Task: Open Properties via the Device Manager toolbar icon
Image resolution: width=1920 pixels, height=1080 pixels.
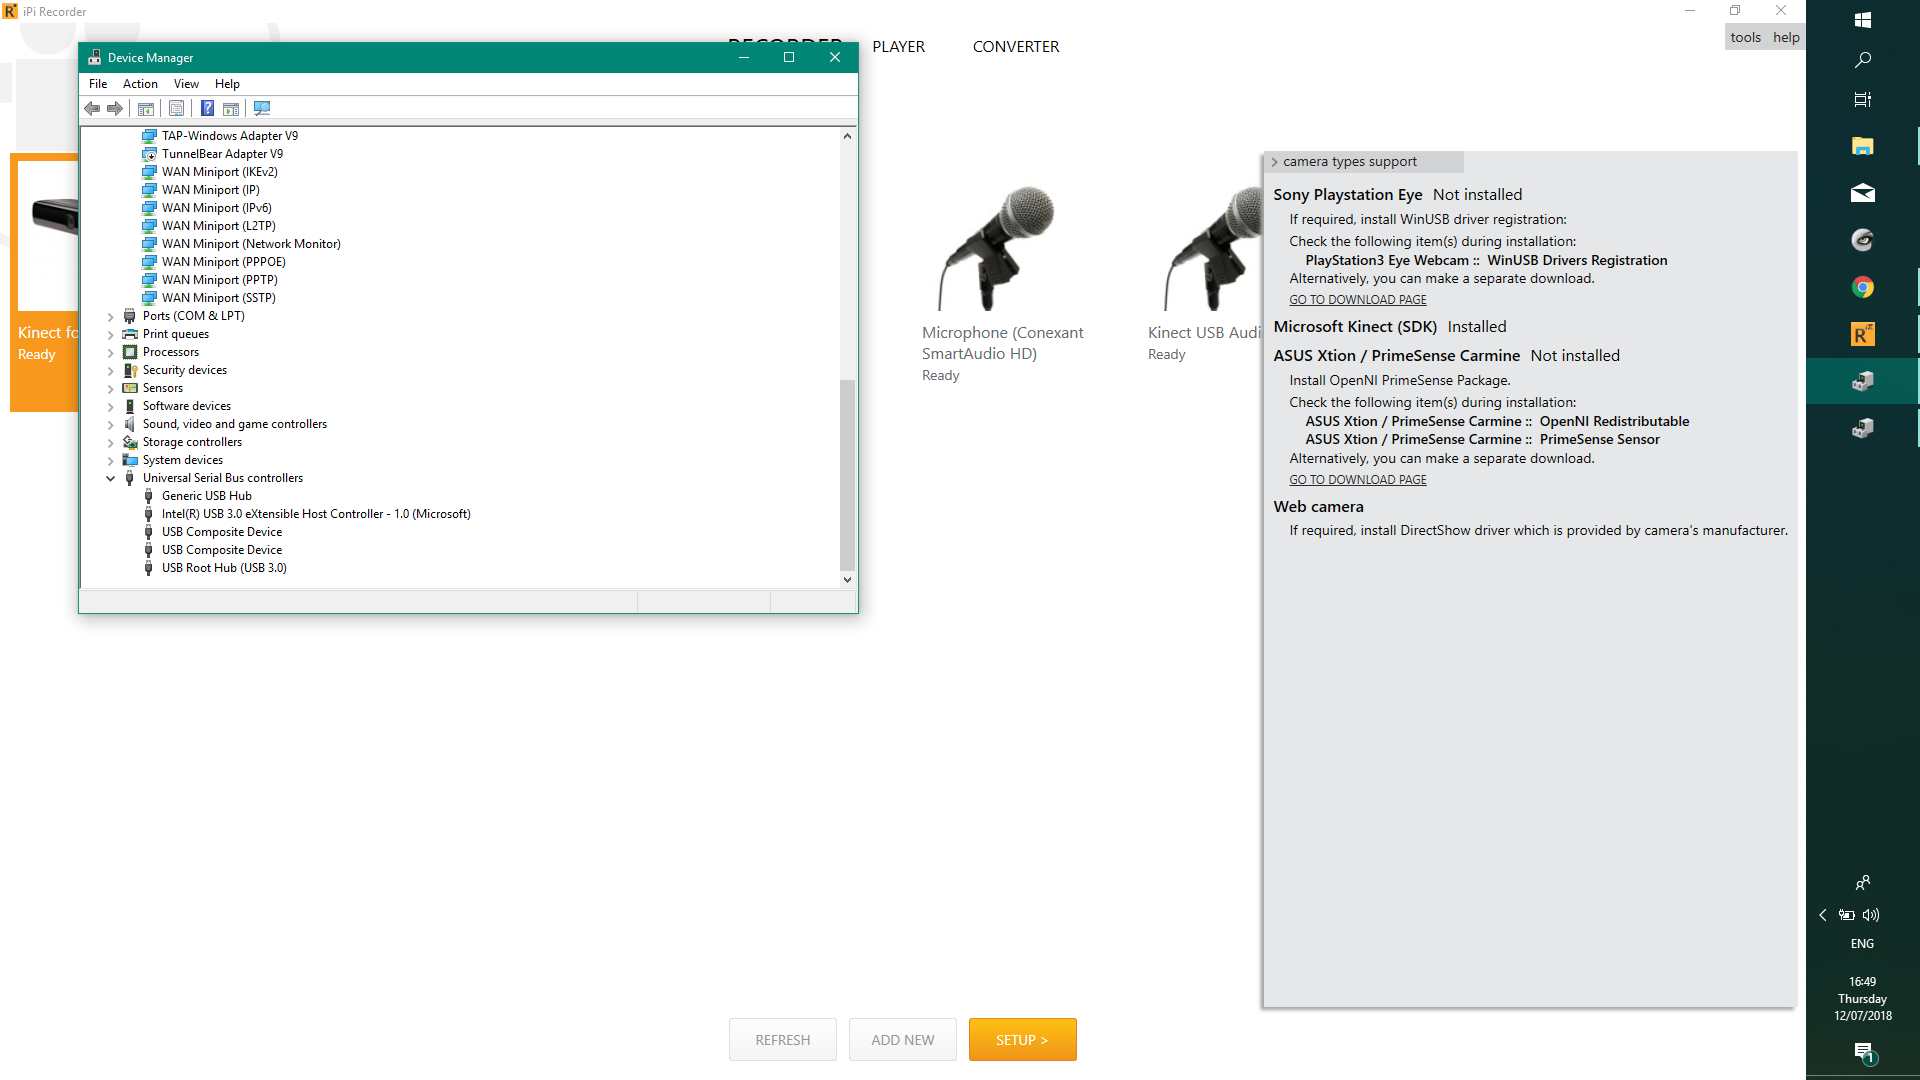Action: coord(177,108)
